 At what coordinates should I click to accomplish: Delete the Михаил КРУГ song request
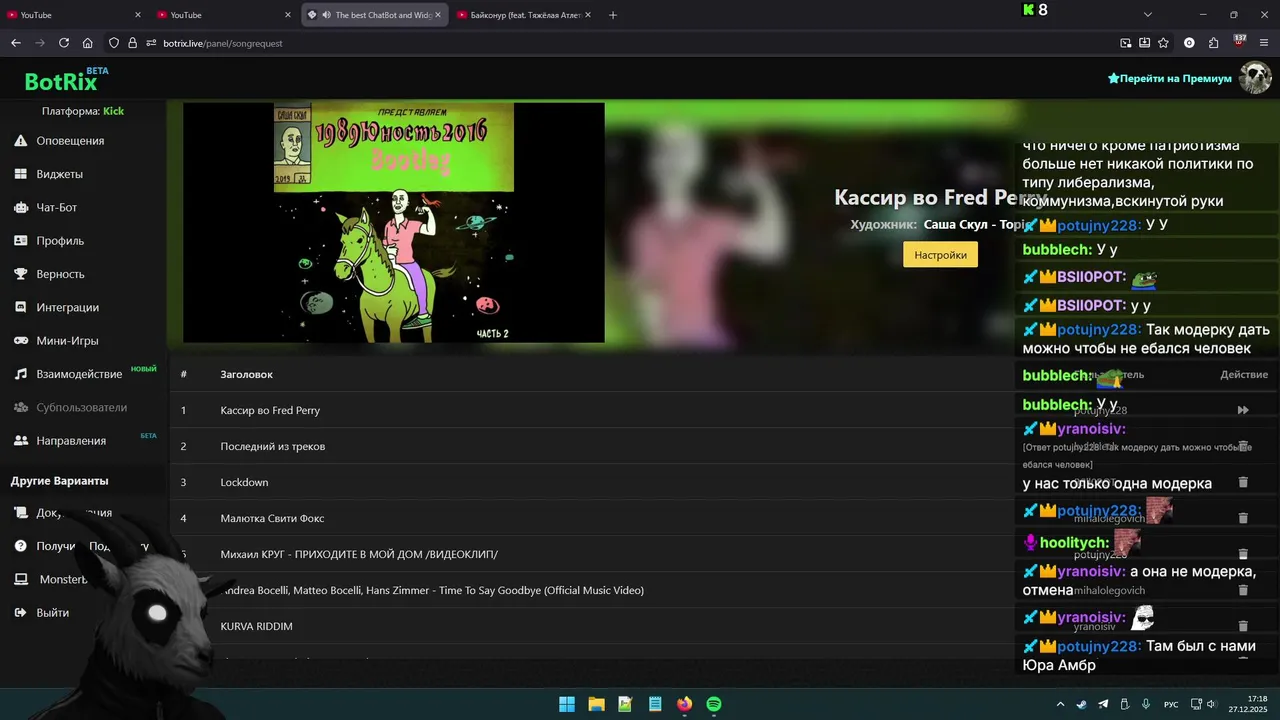(1243, 554)
